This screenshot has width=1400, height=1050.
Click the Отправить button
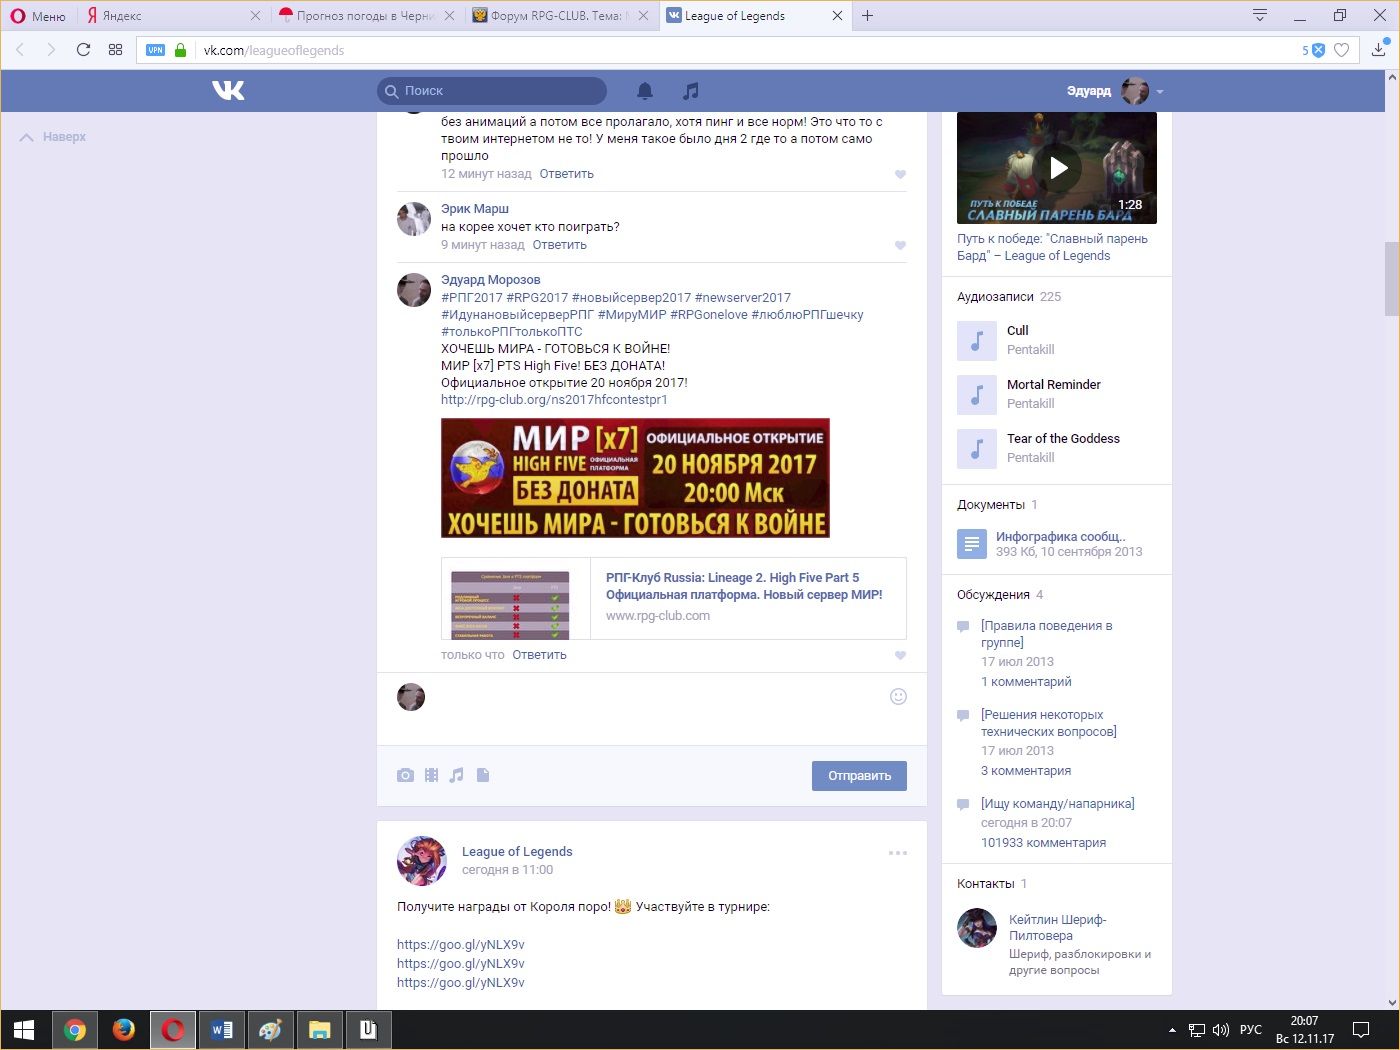point(859,776)
